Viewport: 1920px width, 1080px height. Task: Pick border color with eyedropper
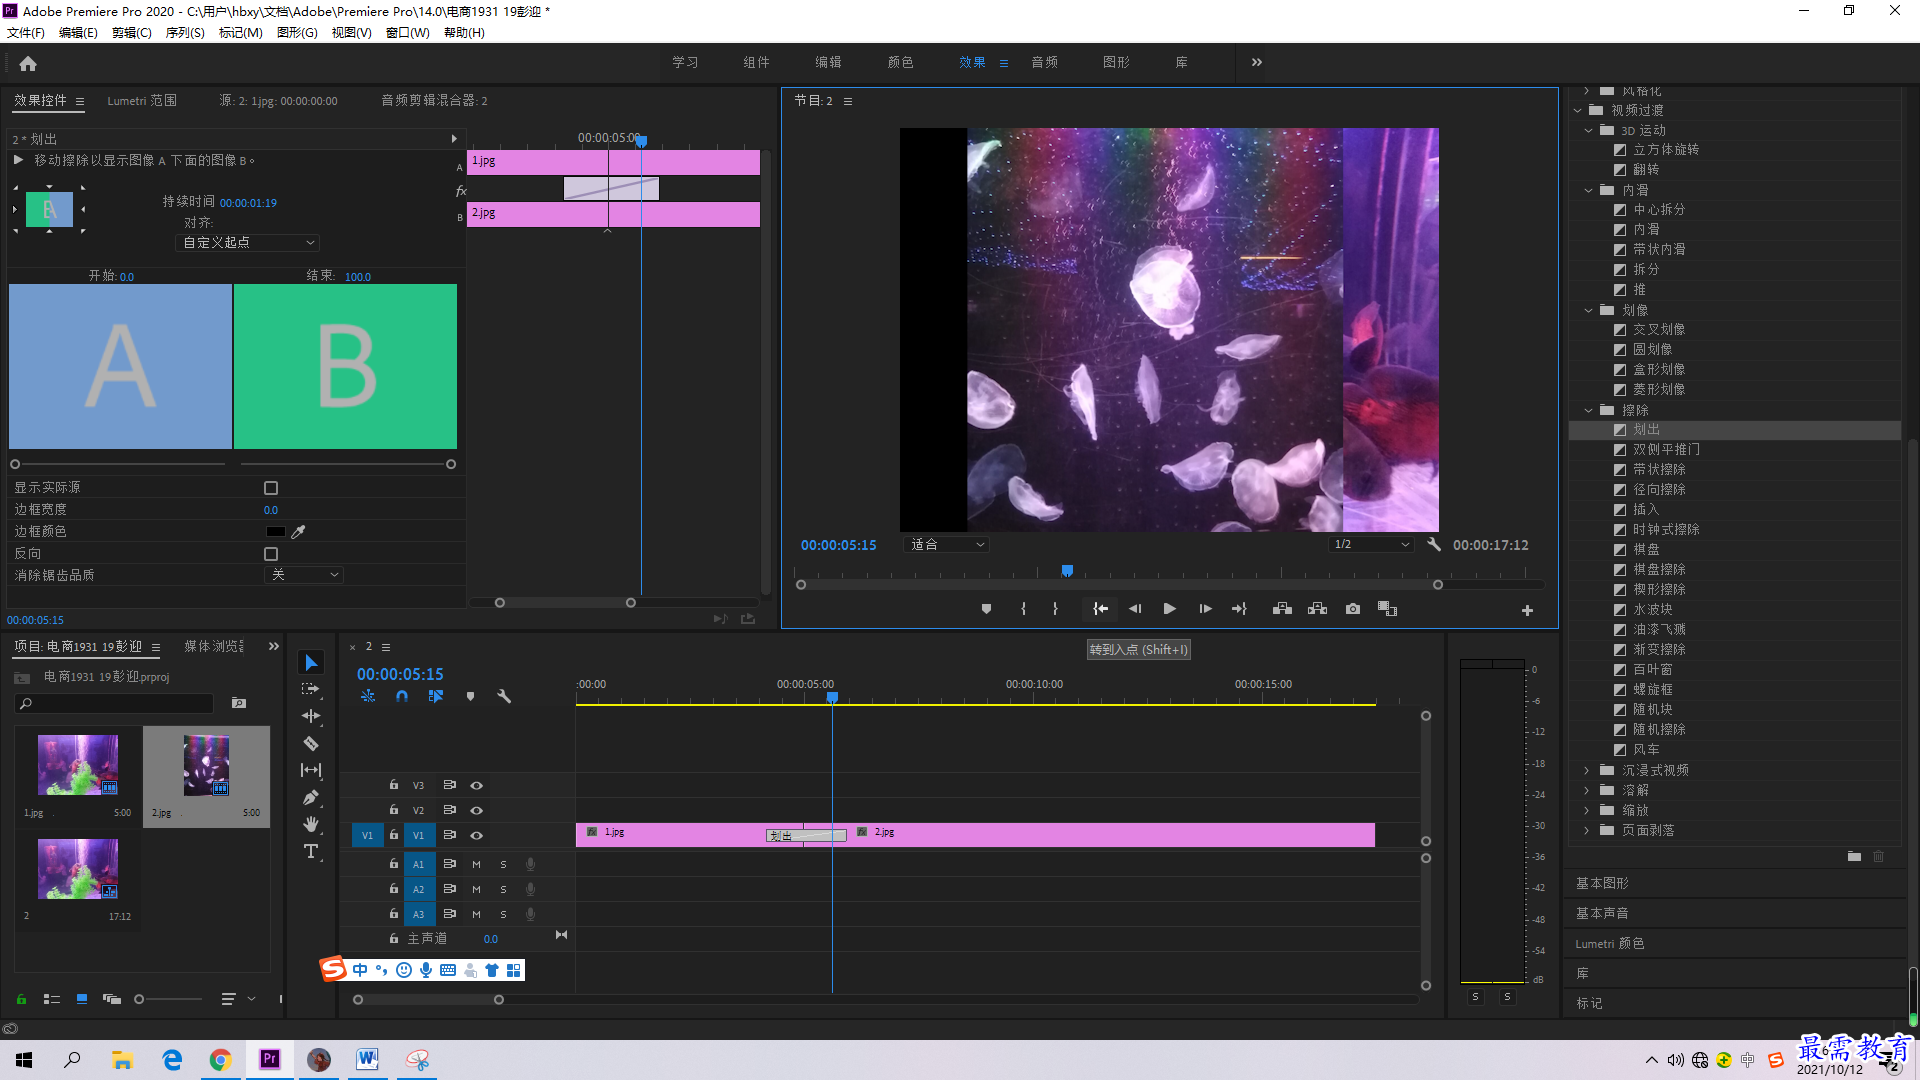coord(298,532)
